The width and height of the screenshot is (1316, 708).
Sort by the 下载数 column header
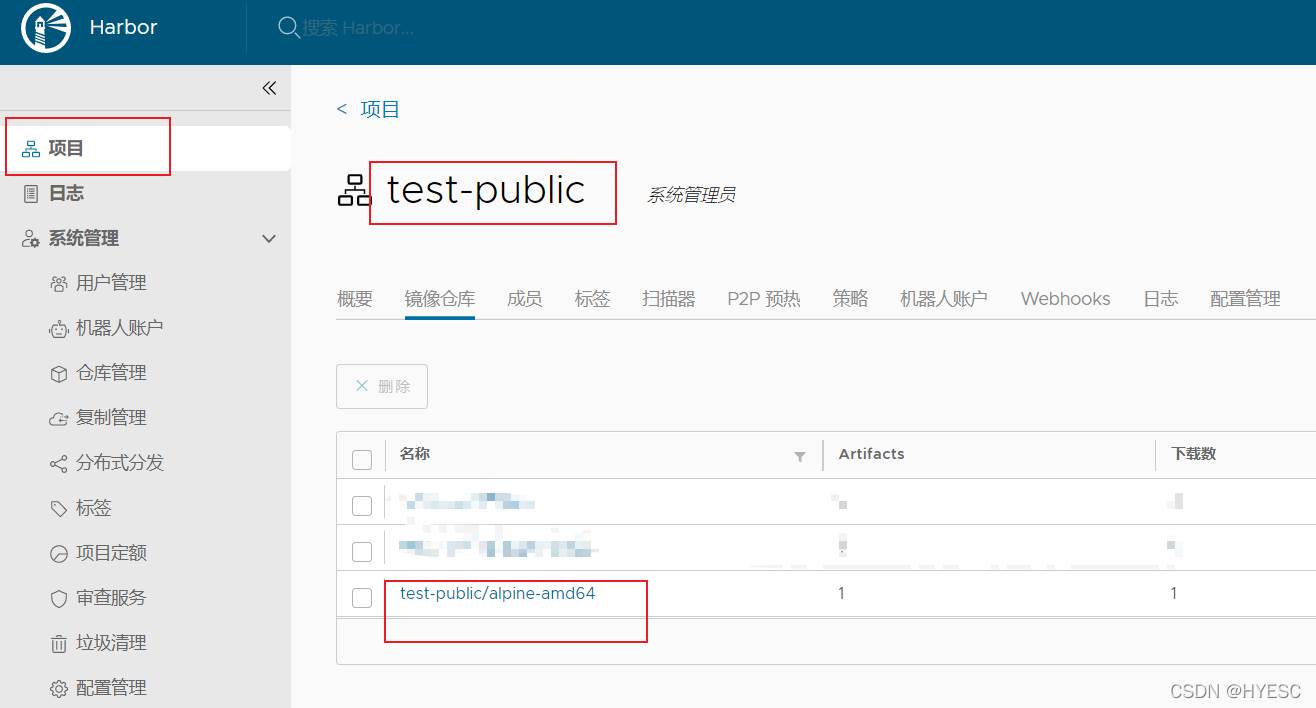pos(1193,454)
